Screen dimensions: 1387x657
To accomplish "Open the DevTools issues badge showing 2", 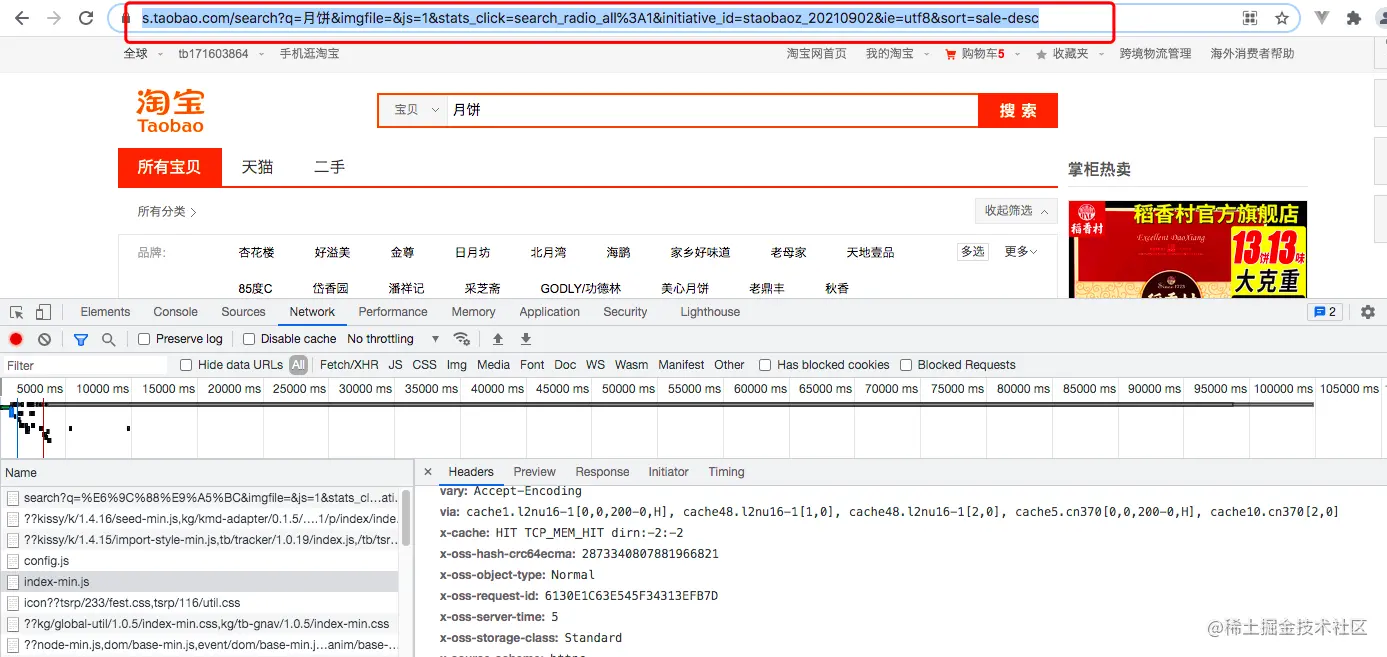I will pos(1325,312).
